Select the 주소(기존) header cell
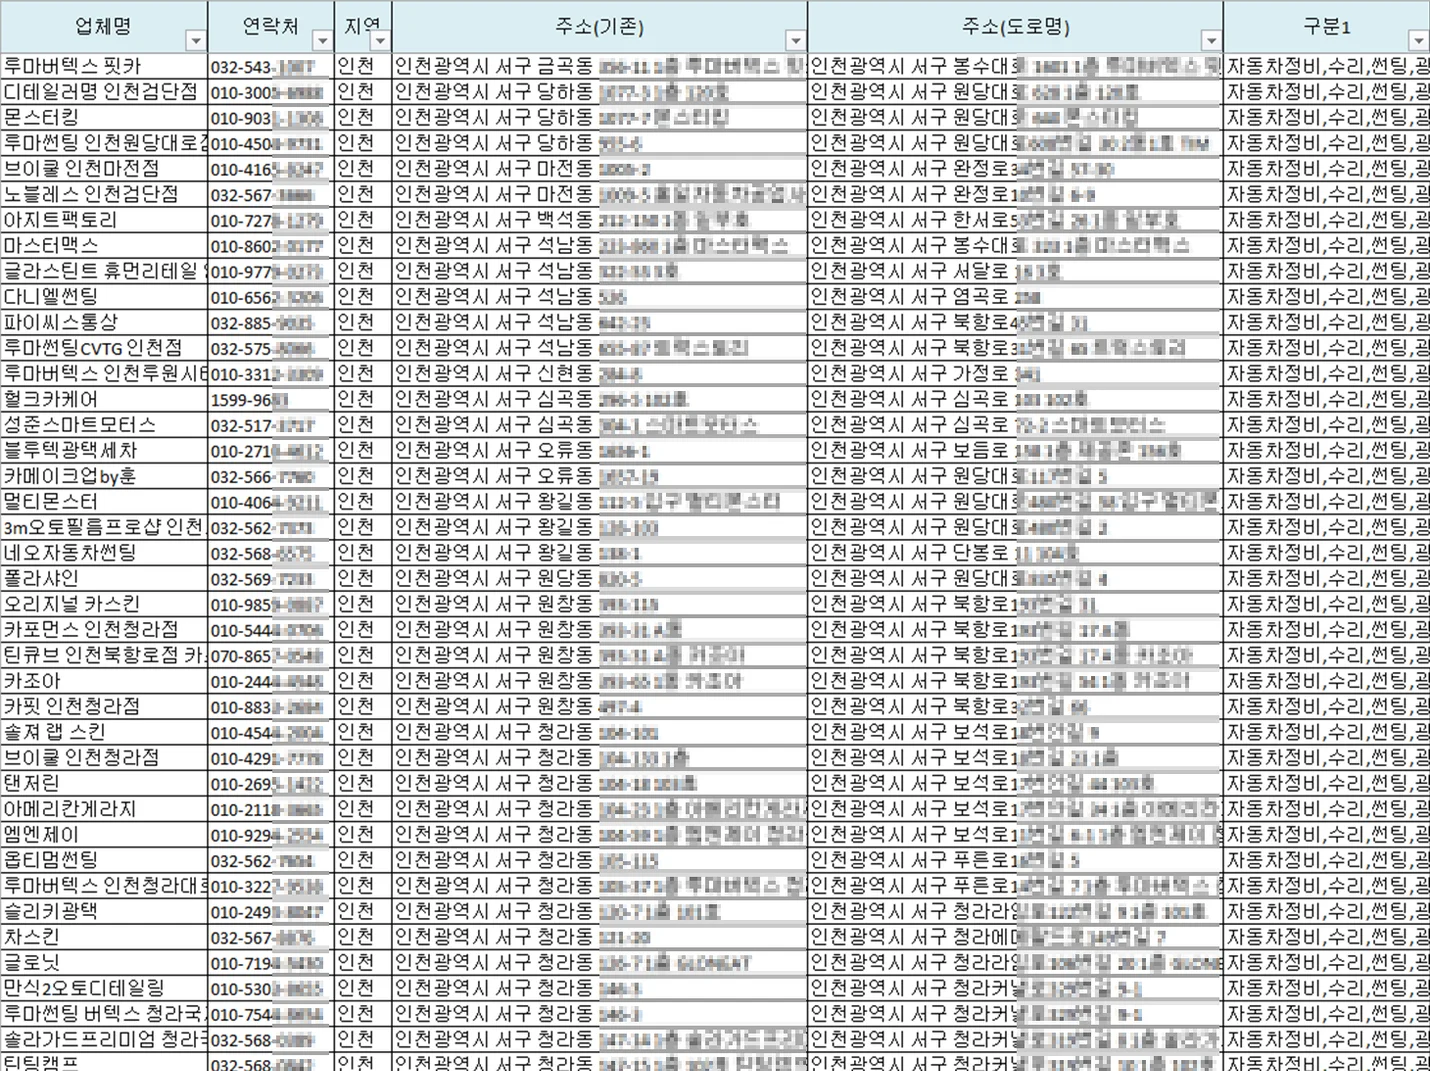Viewport: 1430px width, 1071px height. (600, 27)
